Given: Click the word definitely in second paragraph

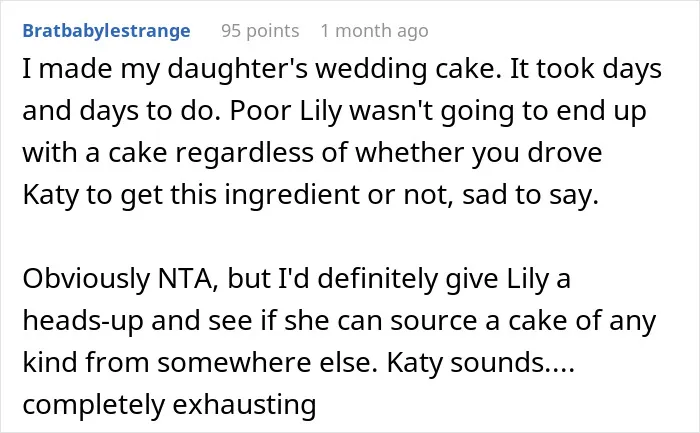Looking at the screenshot, I should tap(378, 279).
